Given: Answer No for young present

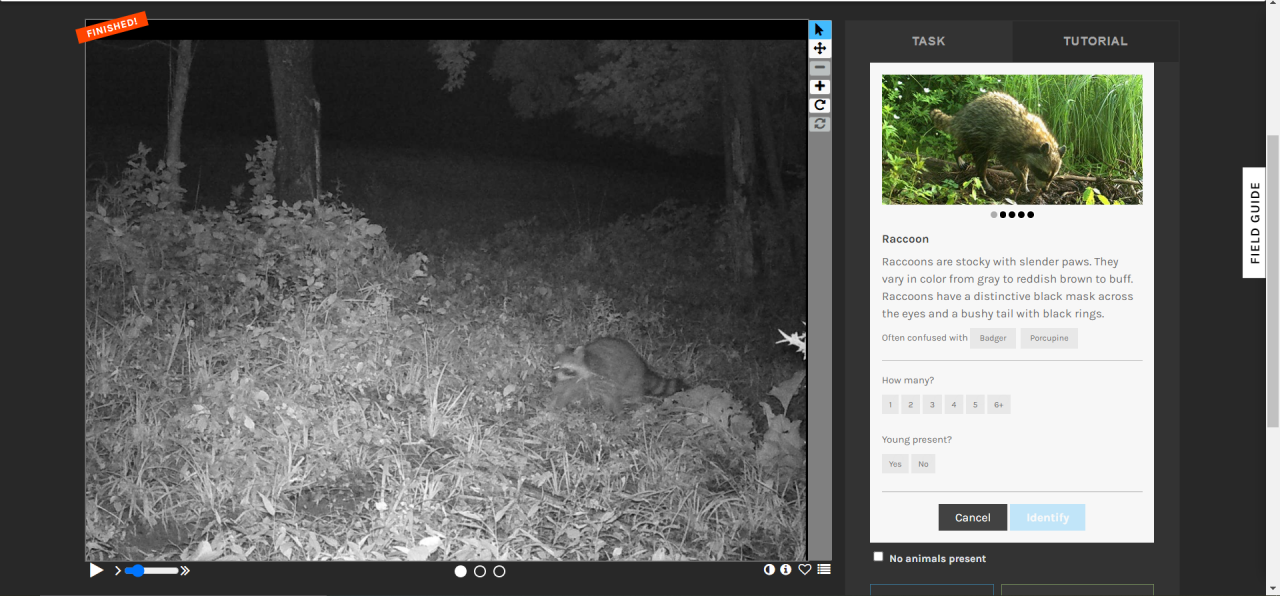Looking at the screenshot, I should (x=923, y=464).
